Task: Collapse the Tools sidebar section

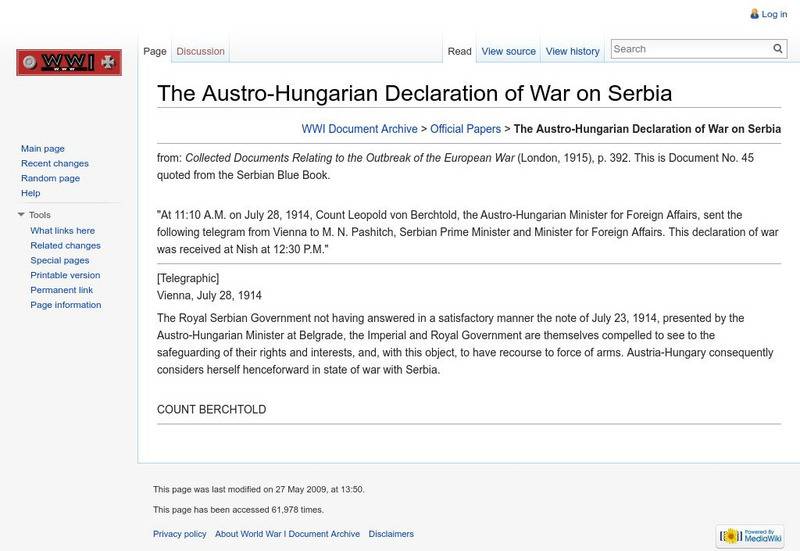Action: point(22,215)
